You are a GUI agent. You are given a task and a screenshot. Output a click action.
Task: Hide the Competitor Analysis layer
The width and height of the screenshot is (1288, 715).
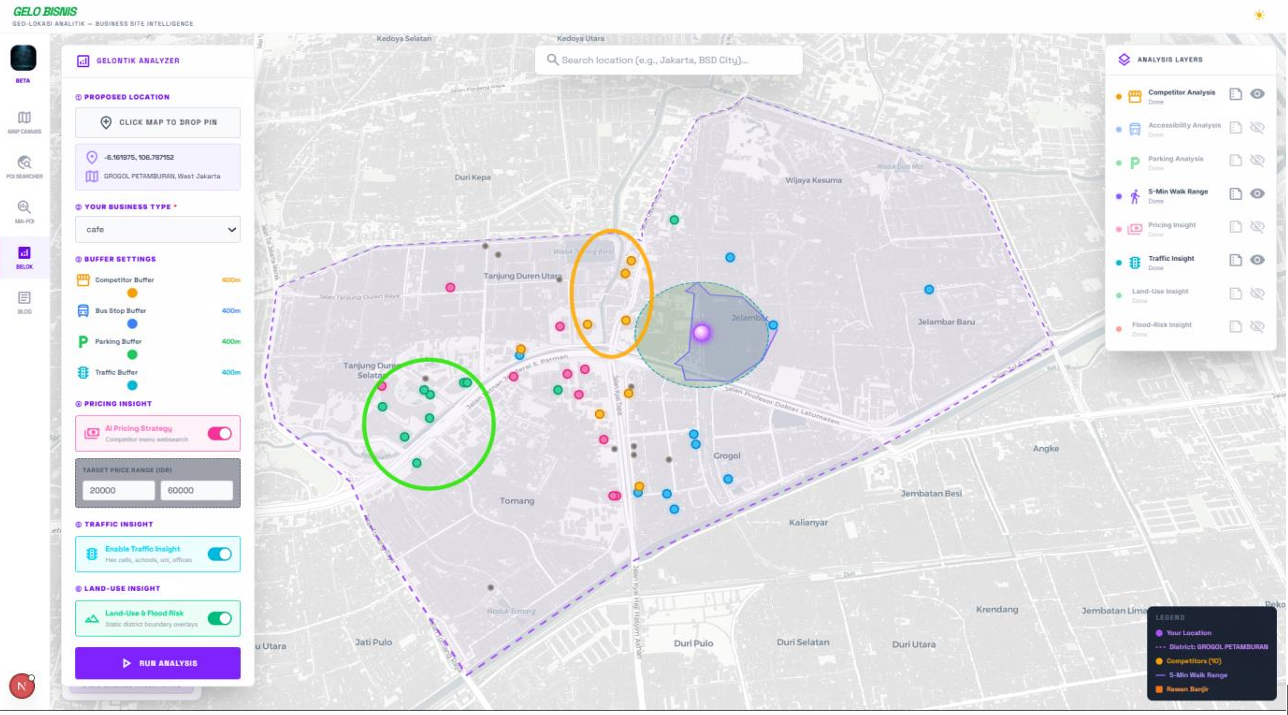pyautogui.click(x=1257, y=94)
